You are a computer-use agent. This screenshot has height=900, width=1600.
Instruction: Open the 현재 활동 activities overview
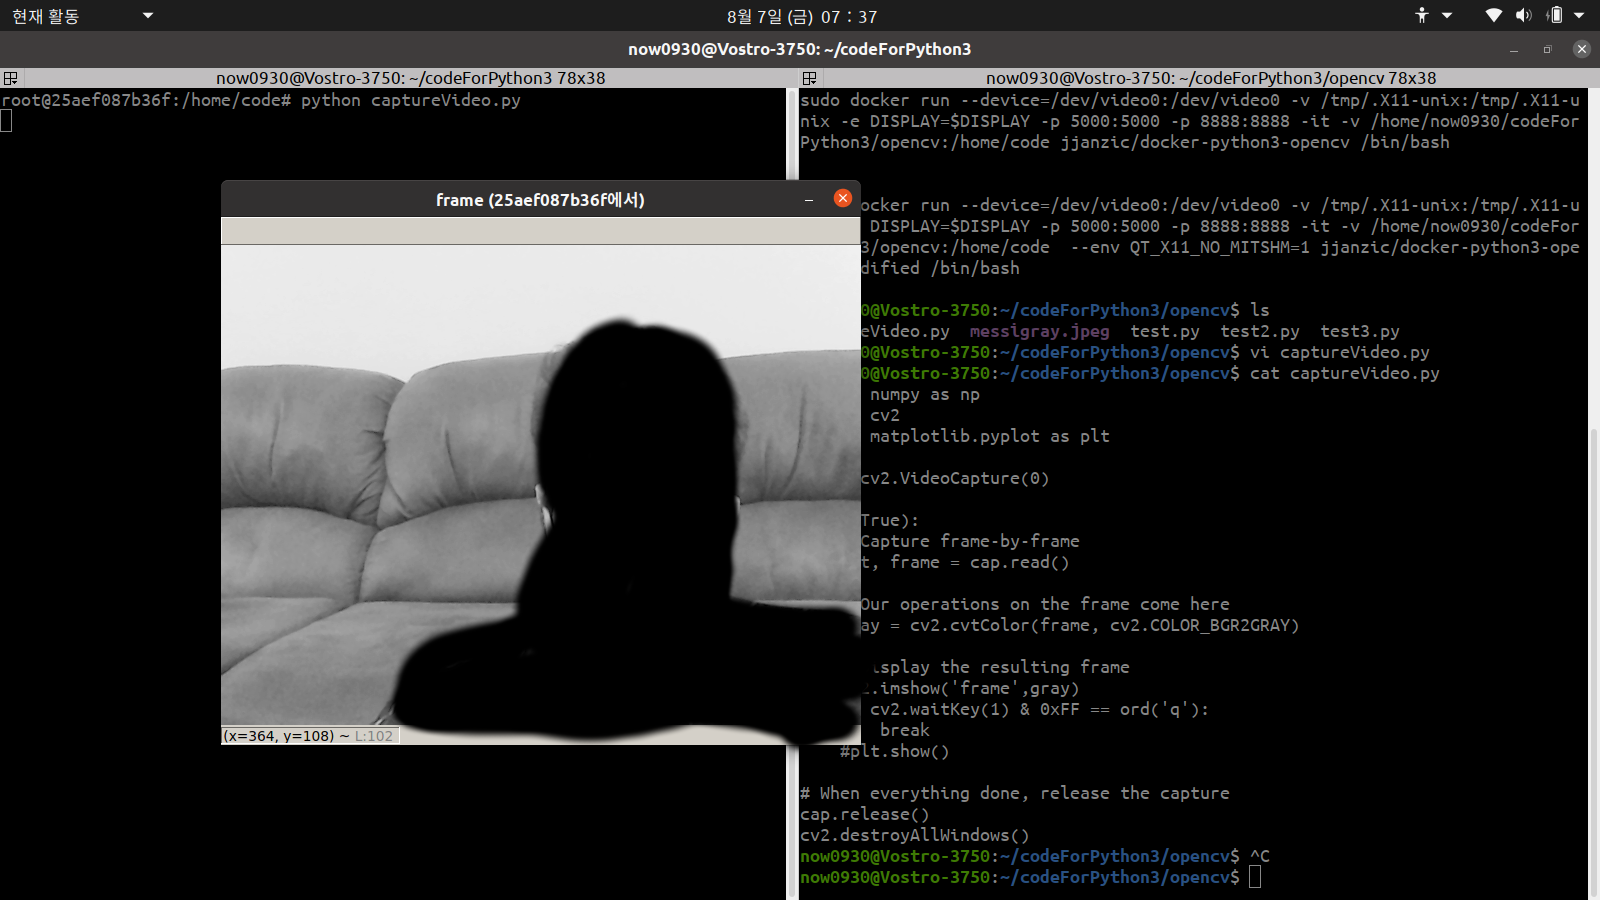pyautogui.click(x=46, y=16)
